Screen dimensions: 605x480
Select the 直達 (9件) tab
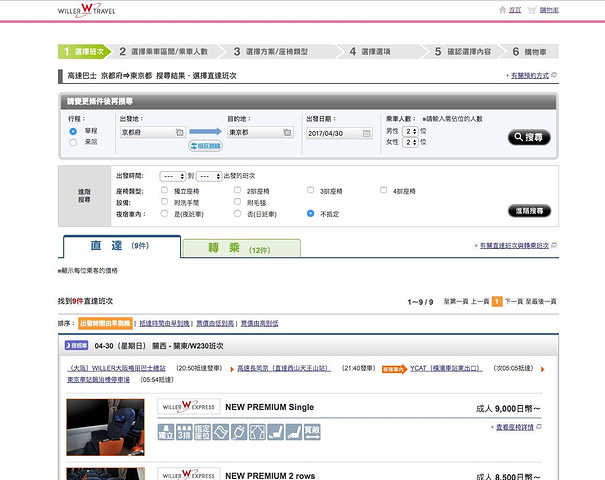(x=121, y=247)
